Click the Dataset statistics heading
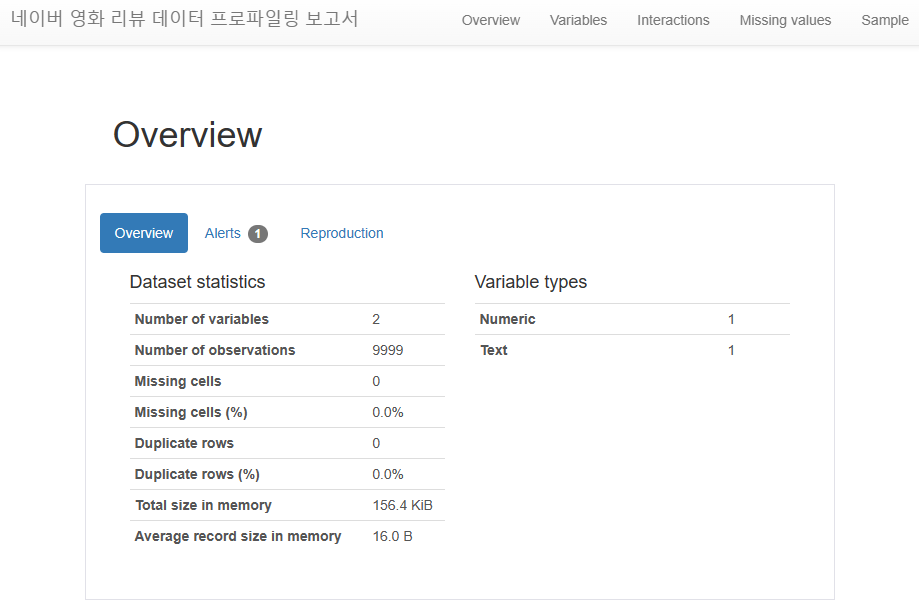This screenshot has width=919, height=609. [x=198, y=282]
